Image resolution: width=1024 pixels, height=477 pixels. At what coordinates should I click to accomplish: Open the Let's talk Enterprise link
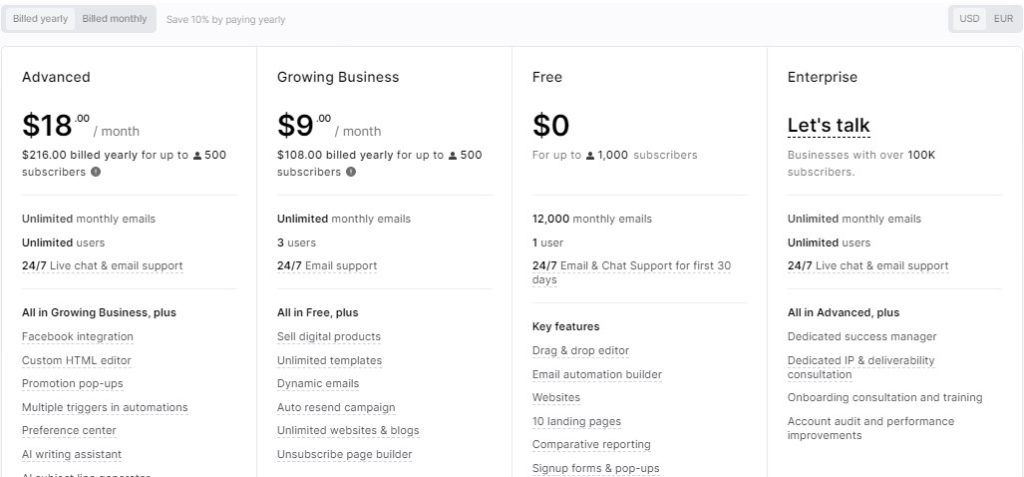(x=829, y=125)
